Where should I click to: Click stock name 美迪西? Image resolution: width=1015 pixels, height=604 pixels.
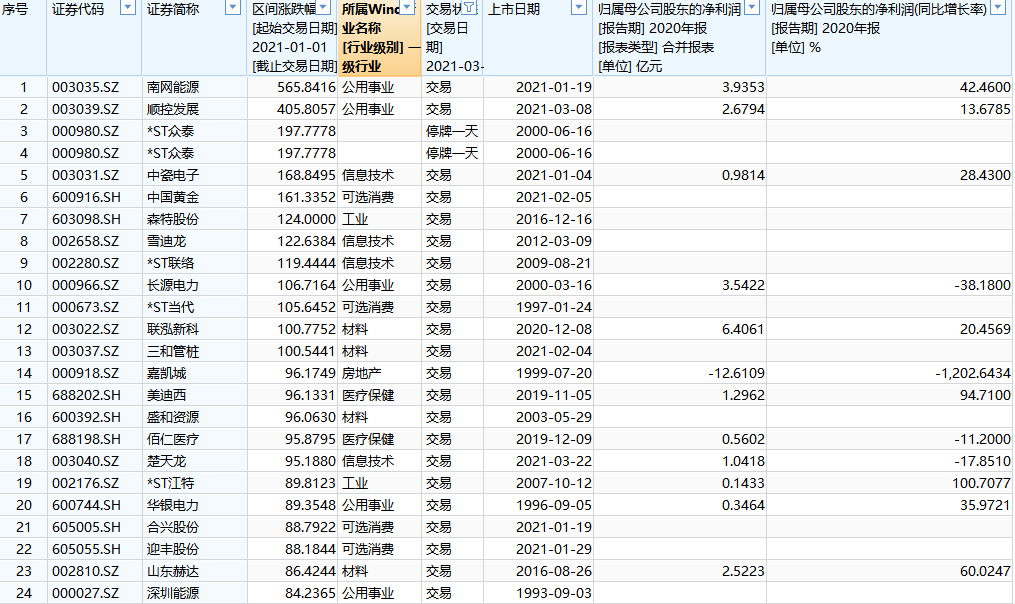click(x=166, y=396)
